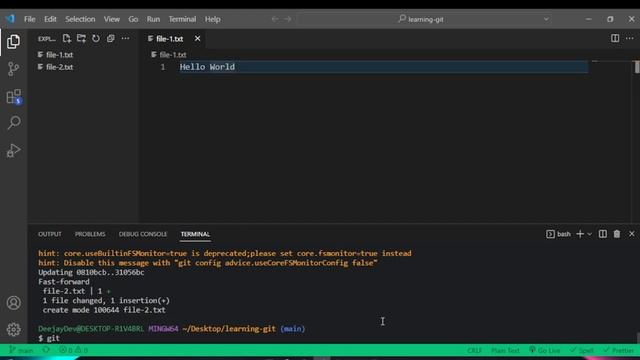Image resolution: width=640 pixels, height=360 pixels.
Task: Open the Accounts menu
Action: tap(13, 303)
